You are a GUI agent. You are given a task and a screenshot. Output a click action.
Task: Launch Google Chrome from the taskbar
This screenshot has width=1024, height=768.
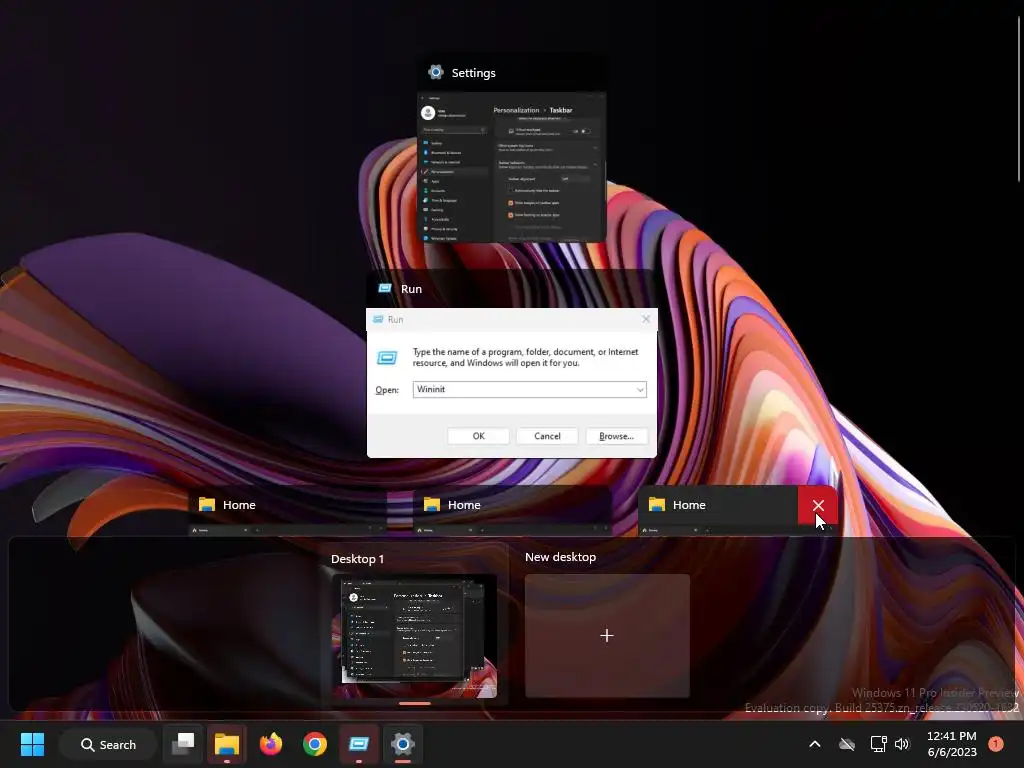pos(315,744)
